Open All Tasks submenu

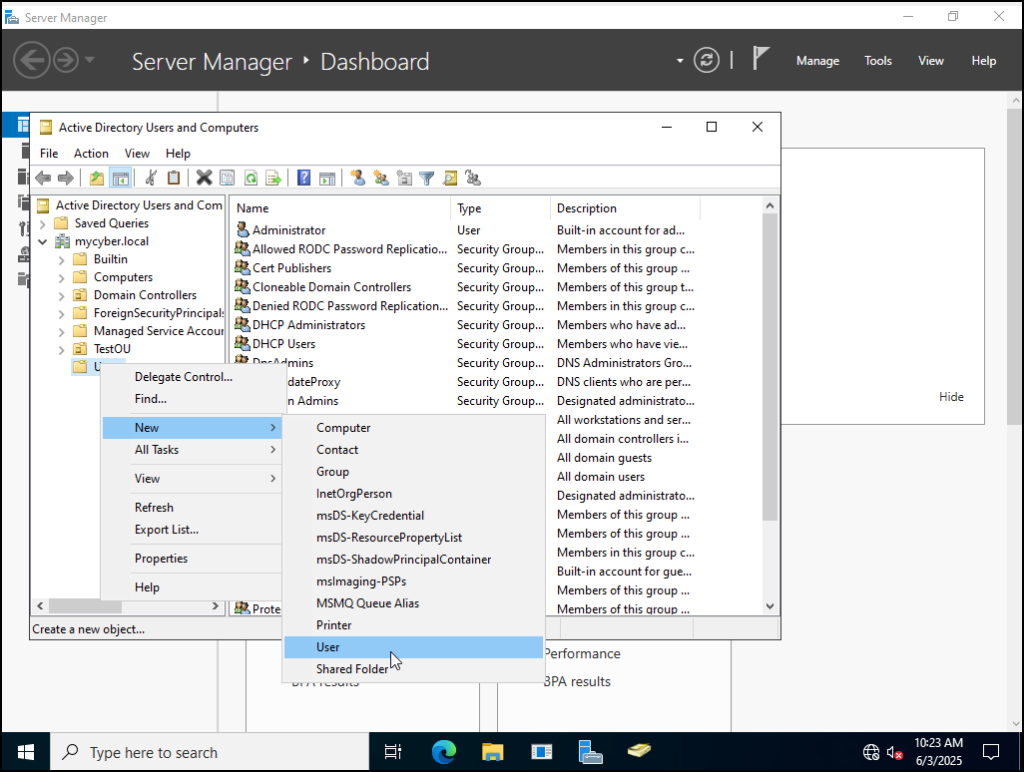click(192, 449)
